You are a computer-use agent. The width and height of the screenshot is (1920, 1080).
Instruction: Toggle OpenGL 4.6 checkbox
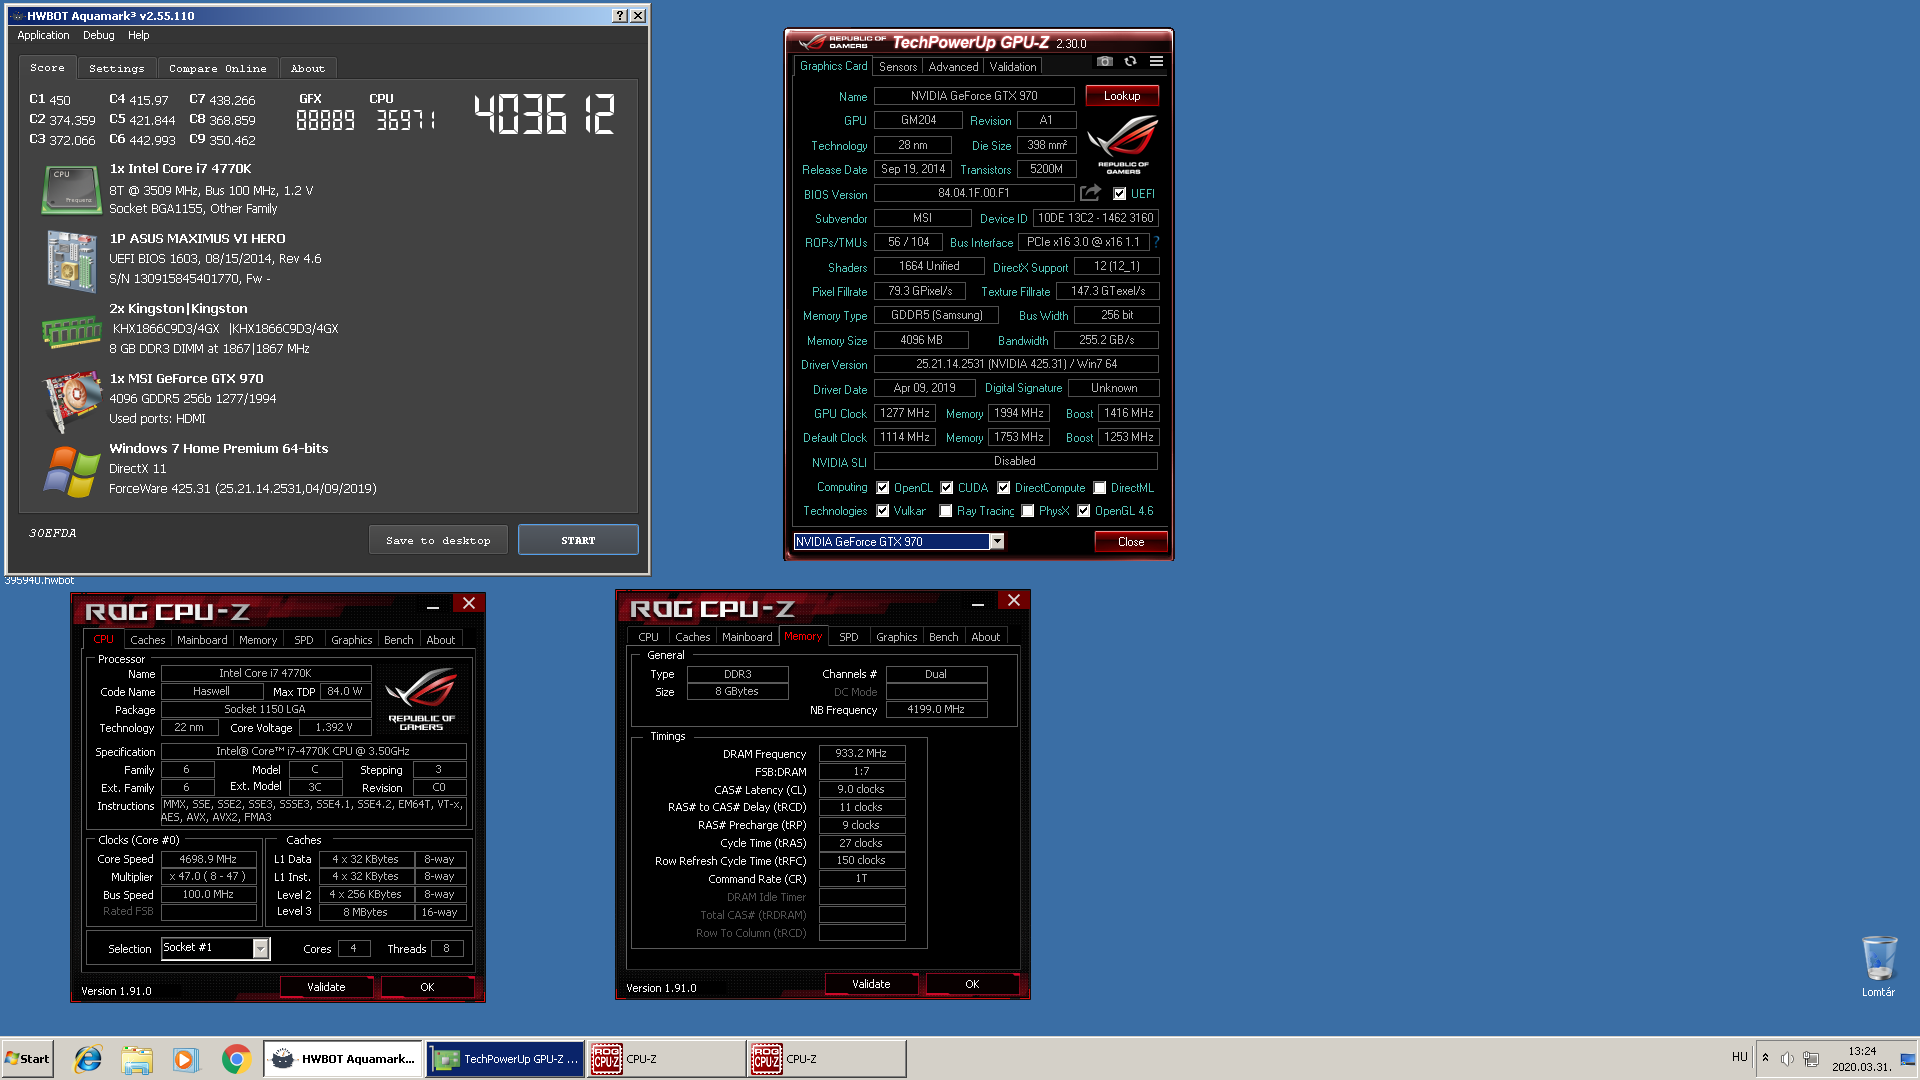1084,511
